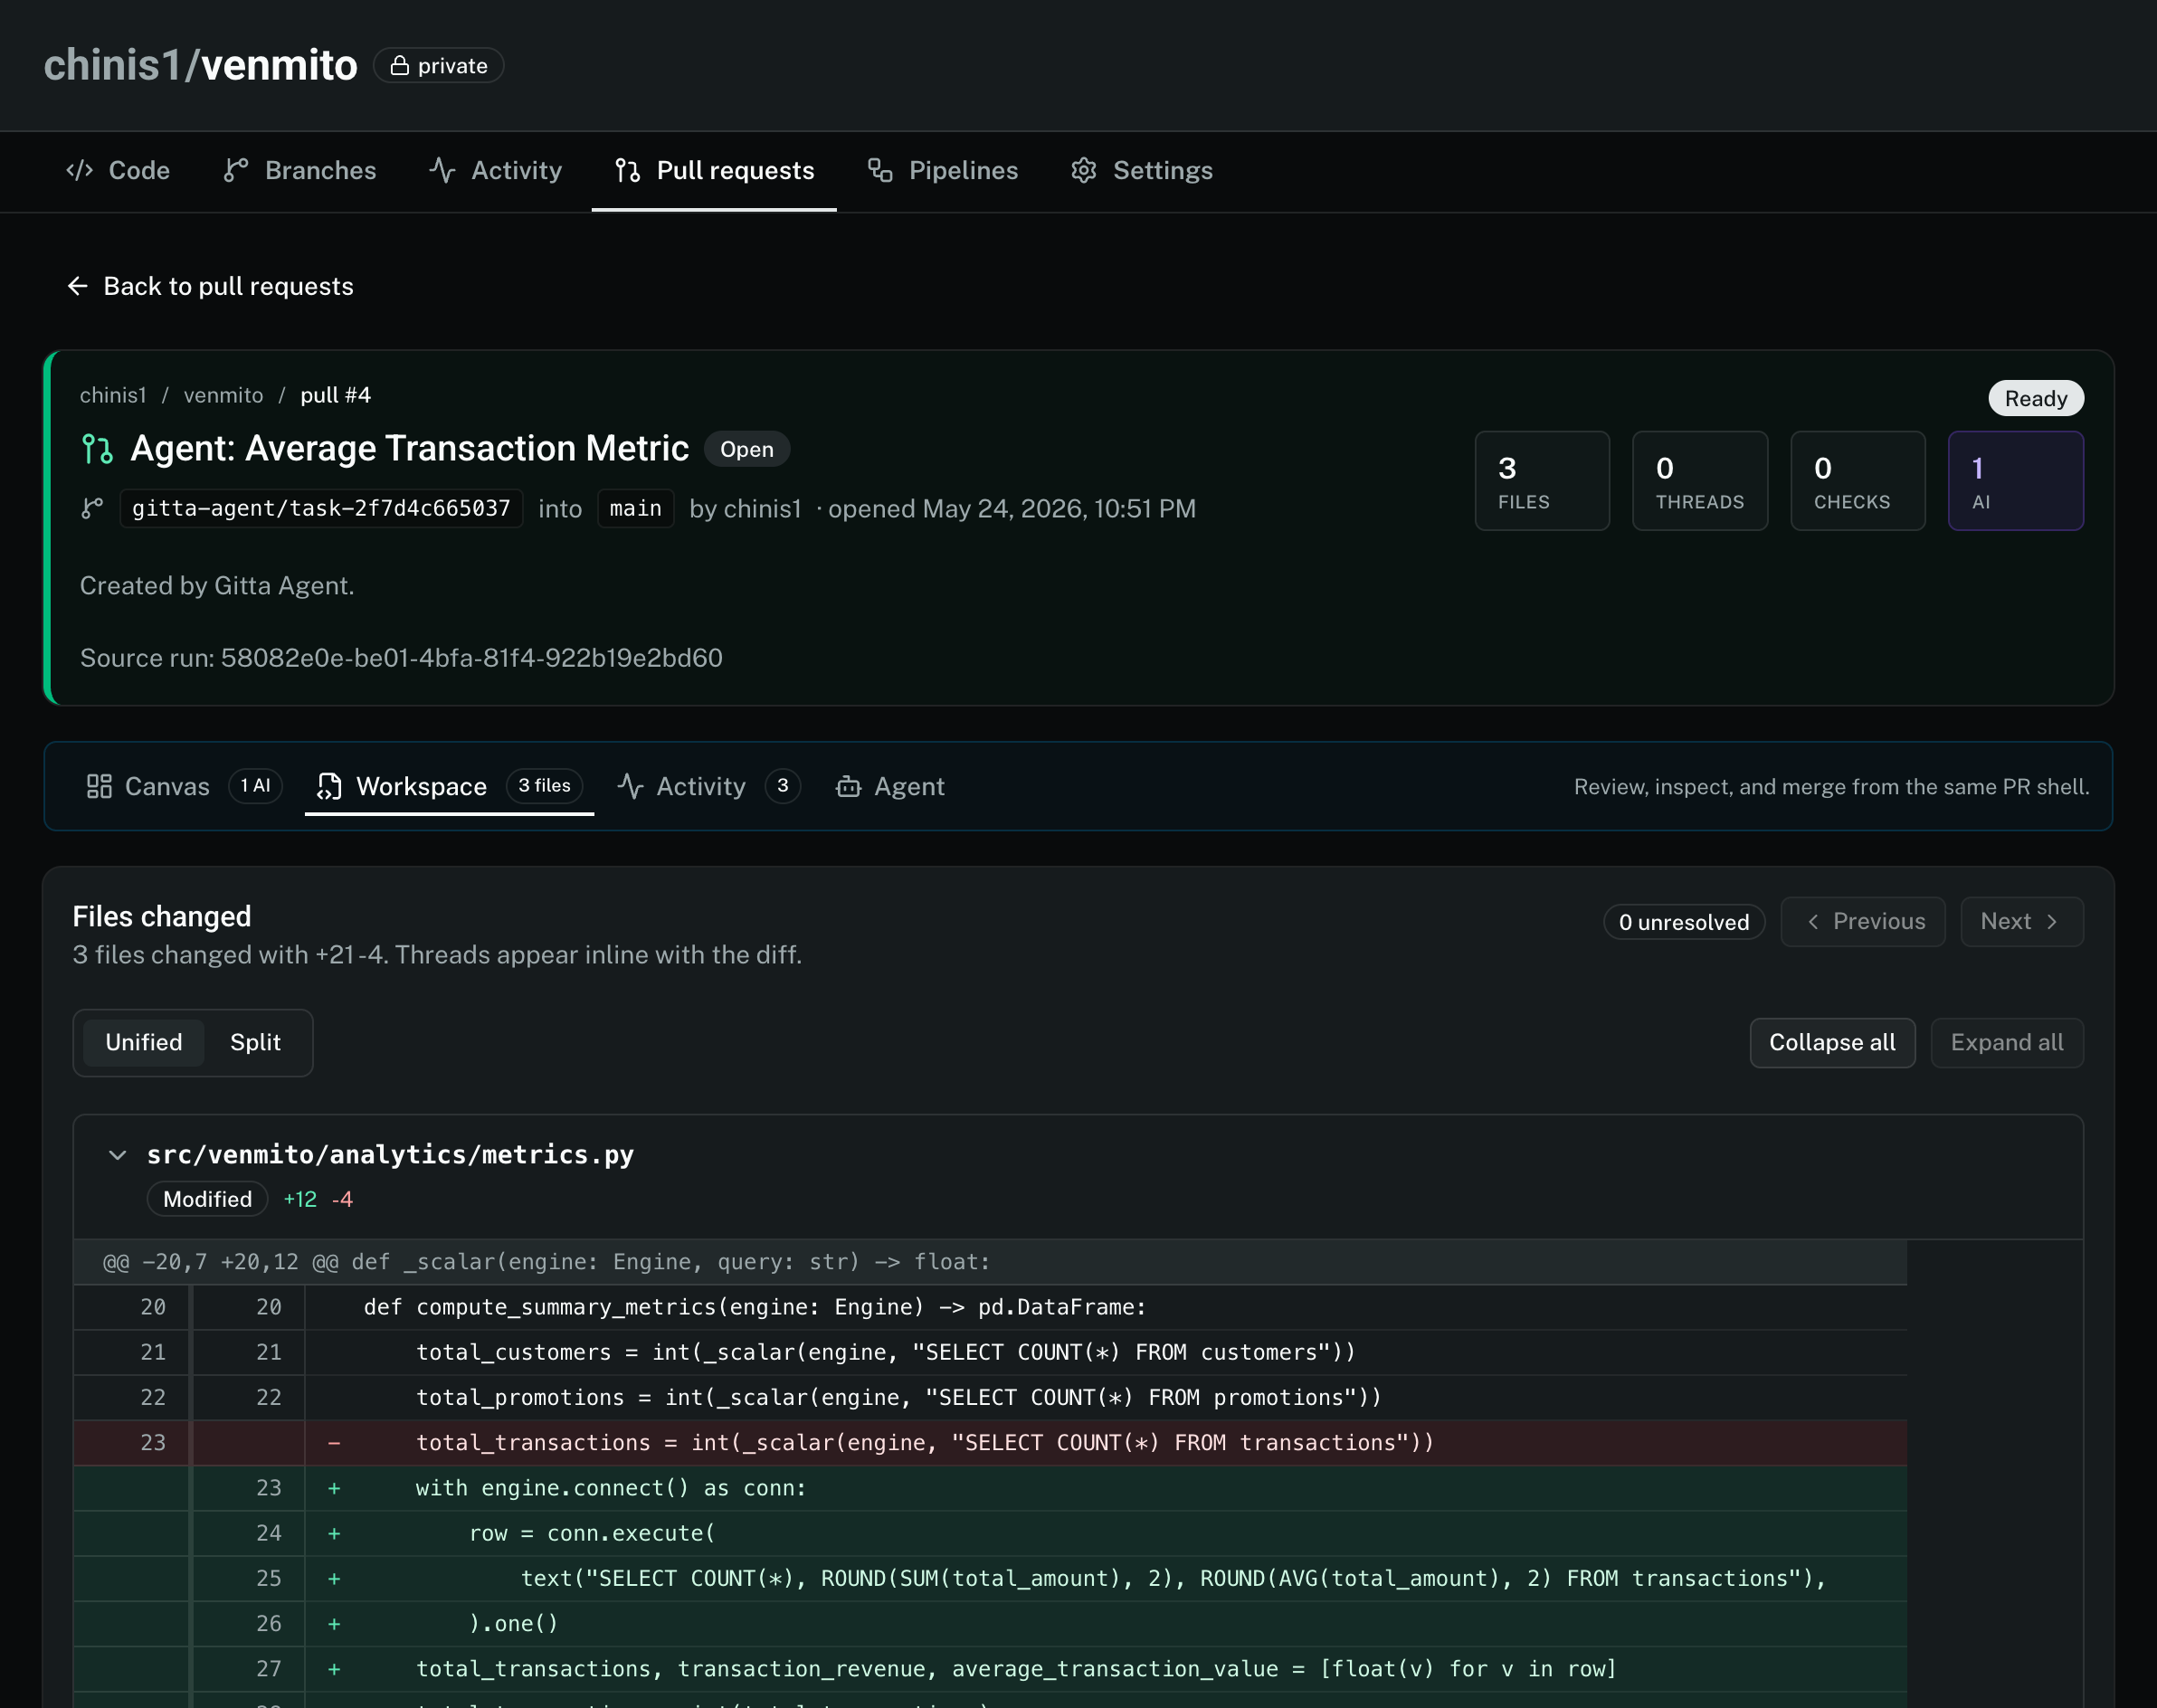Open the Pipelines tab
The height and width of the screenshot is (1708, 2157).
coord(942,170)
